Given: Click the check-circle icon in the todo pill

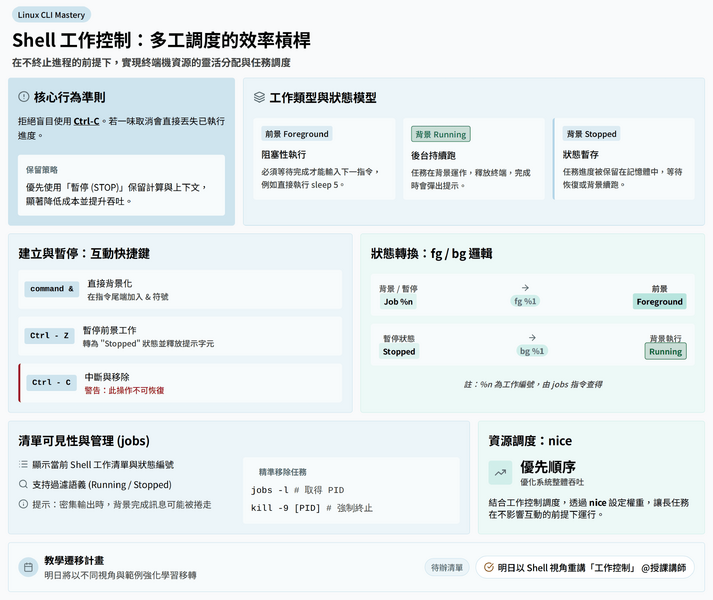Looking at the screenshot, I should point(489,567).
